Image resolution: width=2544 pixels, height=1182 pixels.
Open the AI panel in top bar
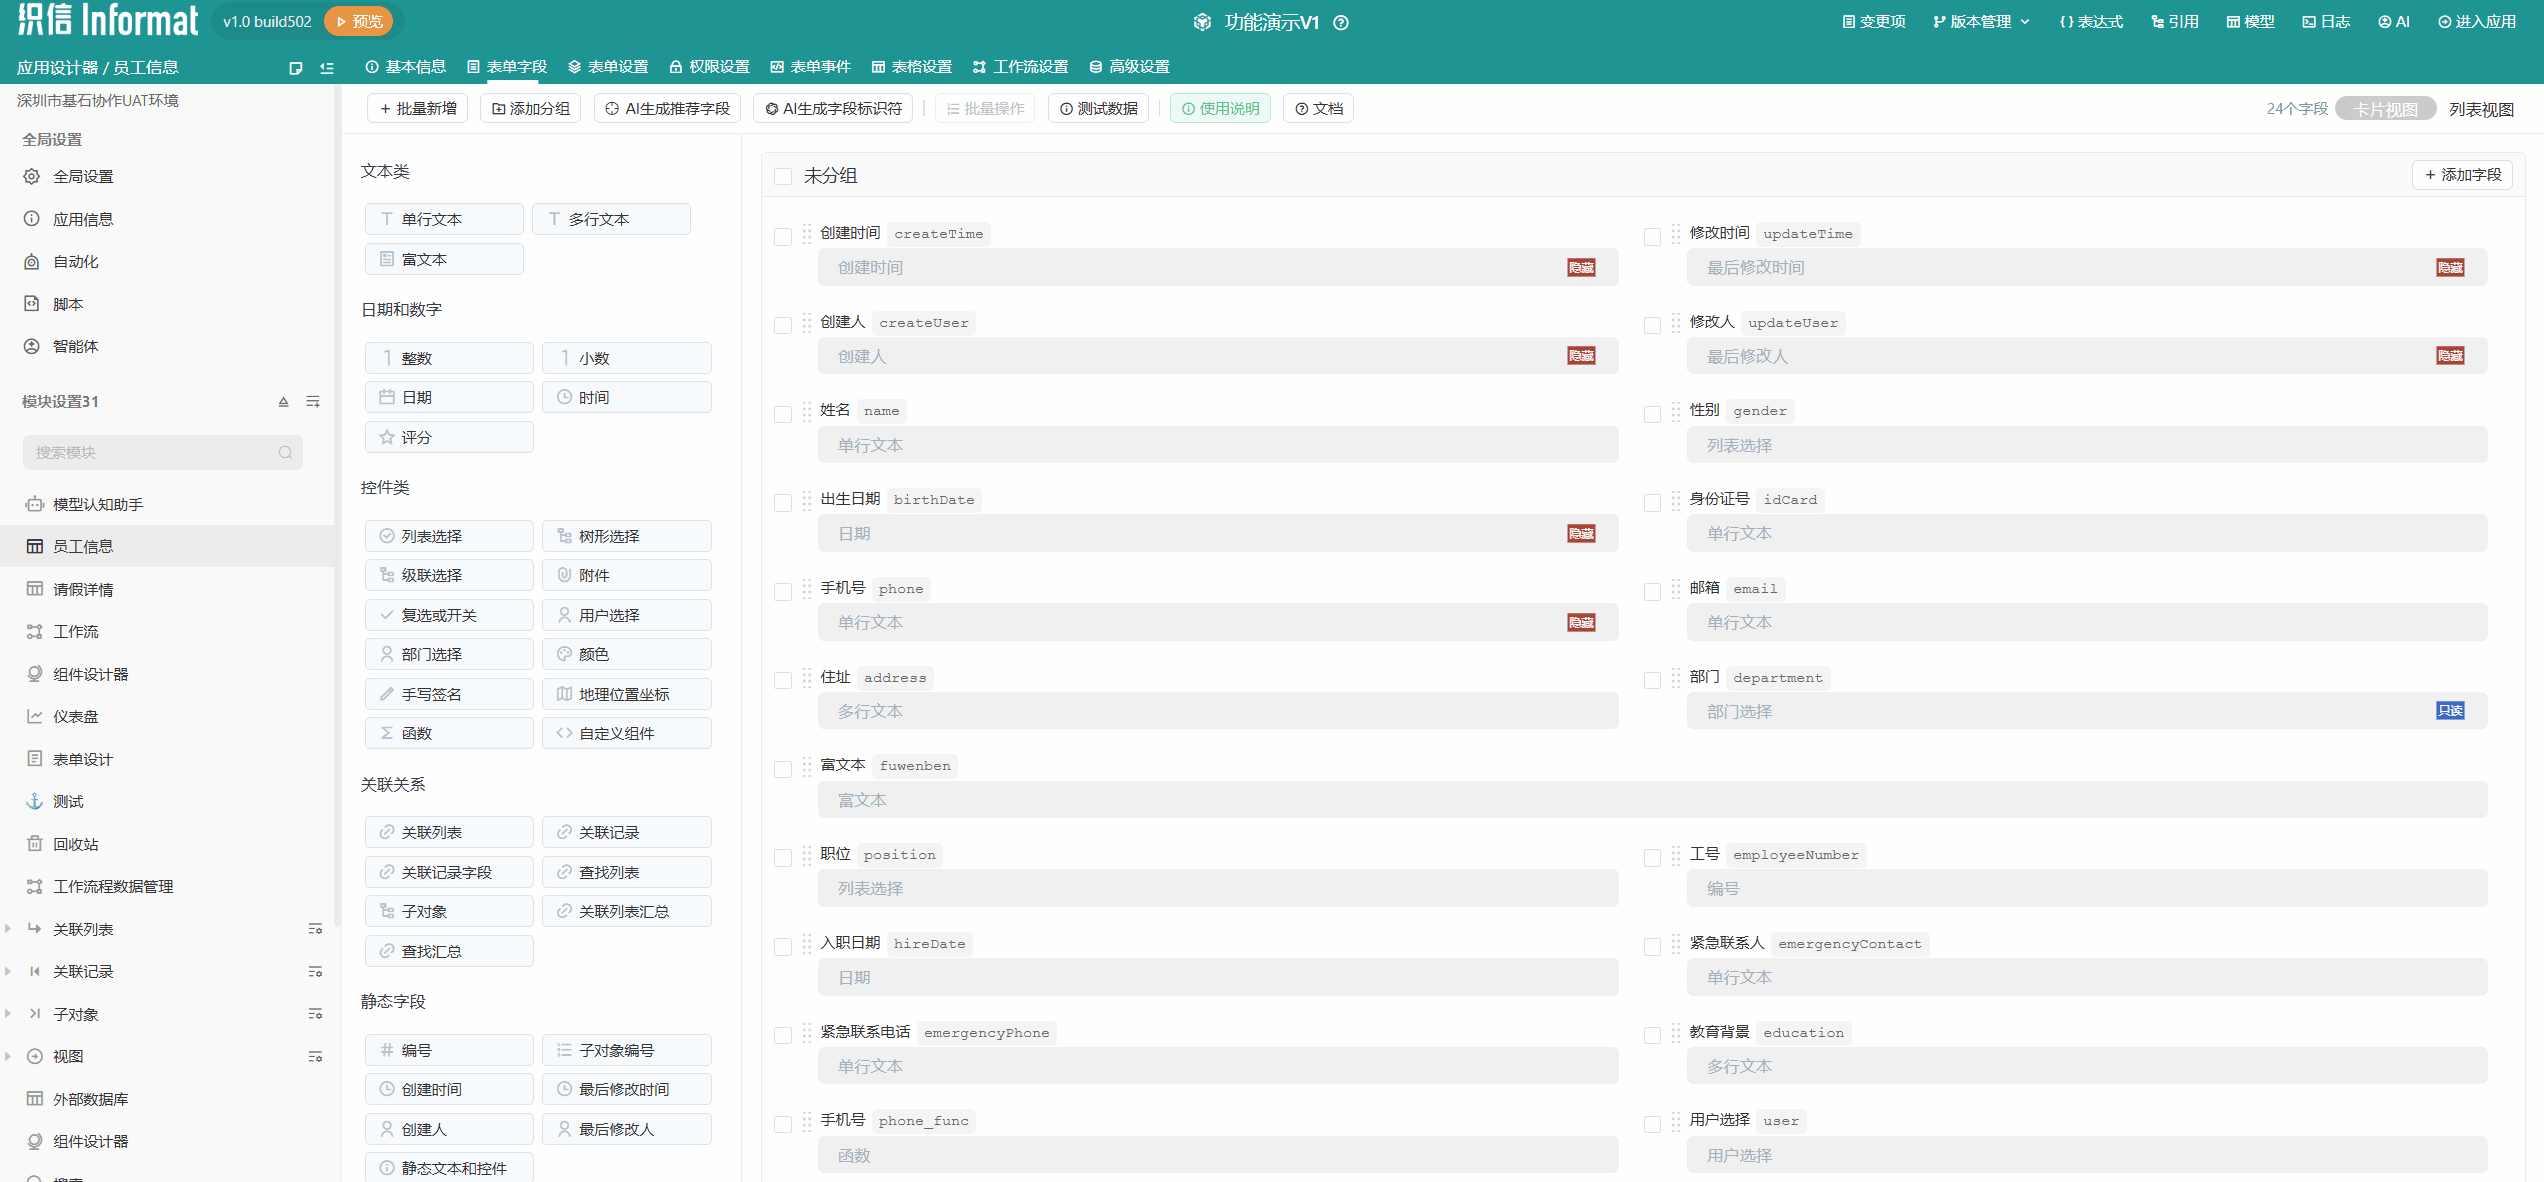point(2394,22)
